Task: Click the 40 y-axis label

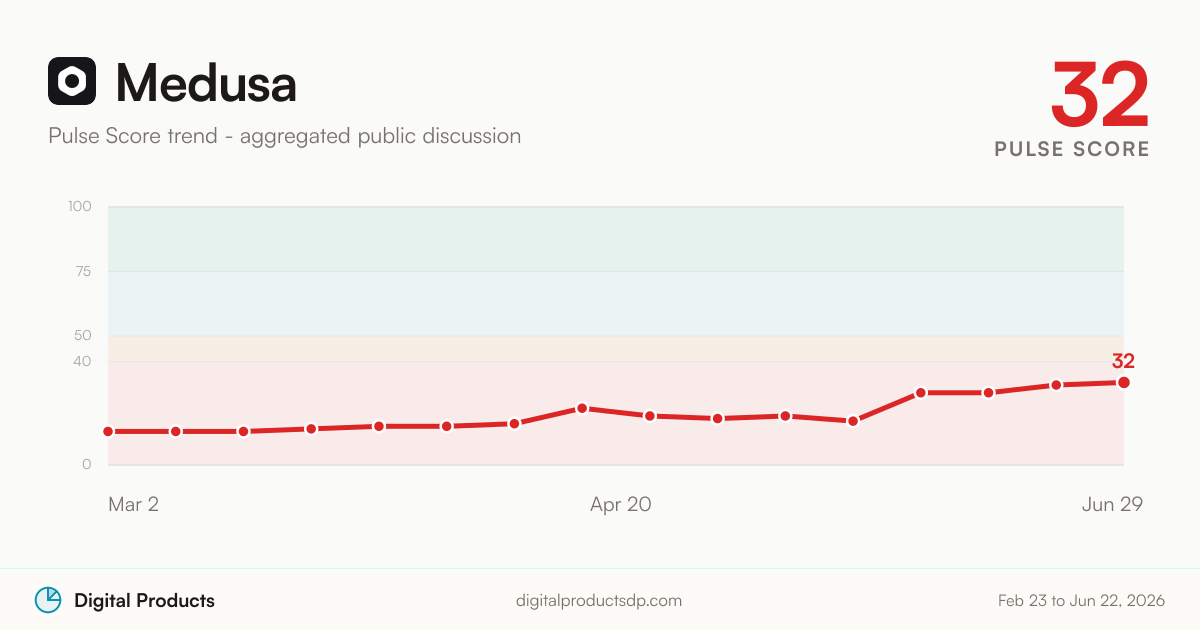Action: (81, 361)
